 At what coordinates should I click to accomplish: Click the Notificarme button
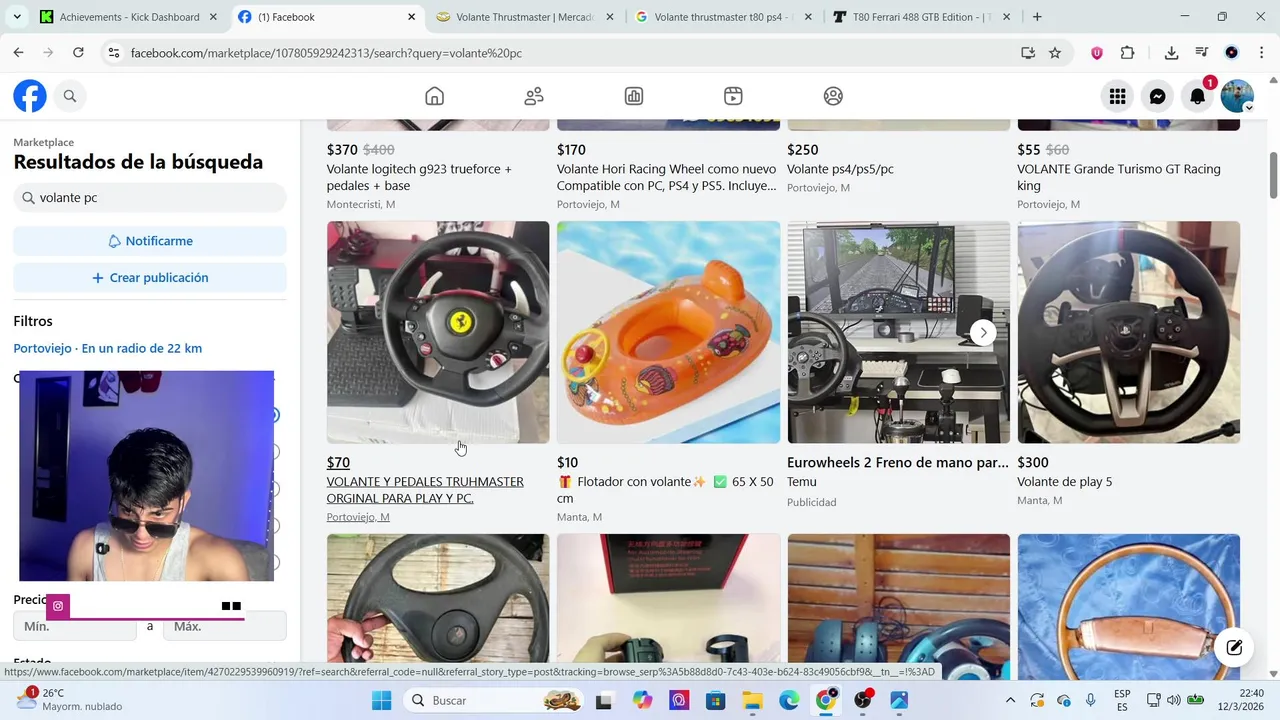point(150,241)
